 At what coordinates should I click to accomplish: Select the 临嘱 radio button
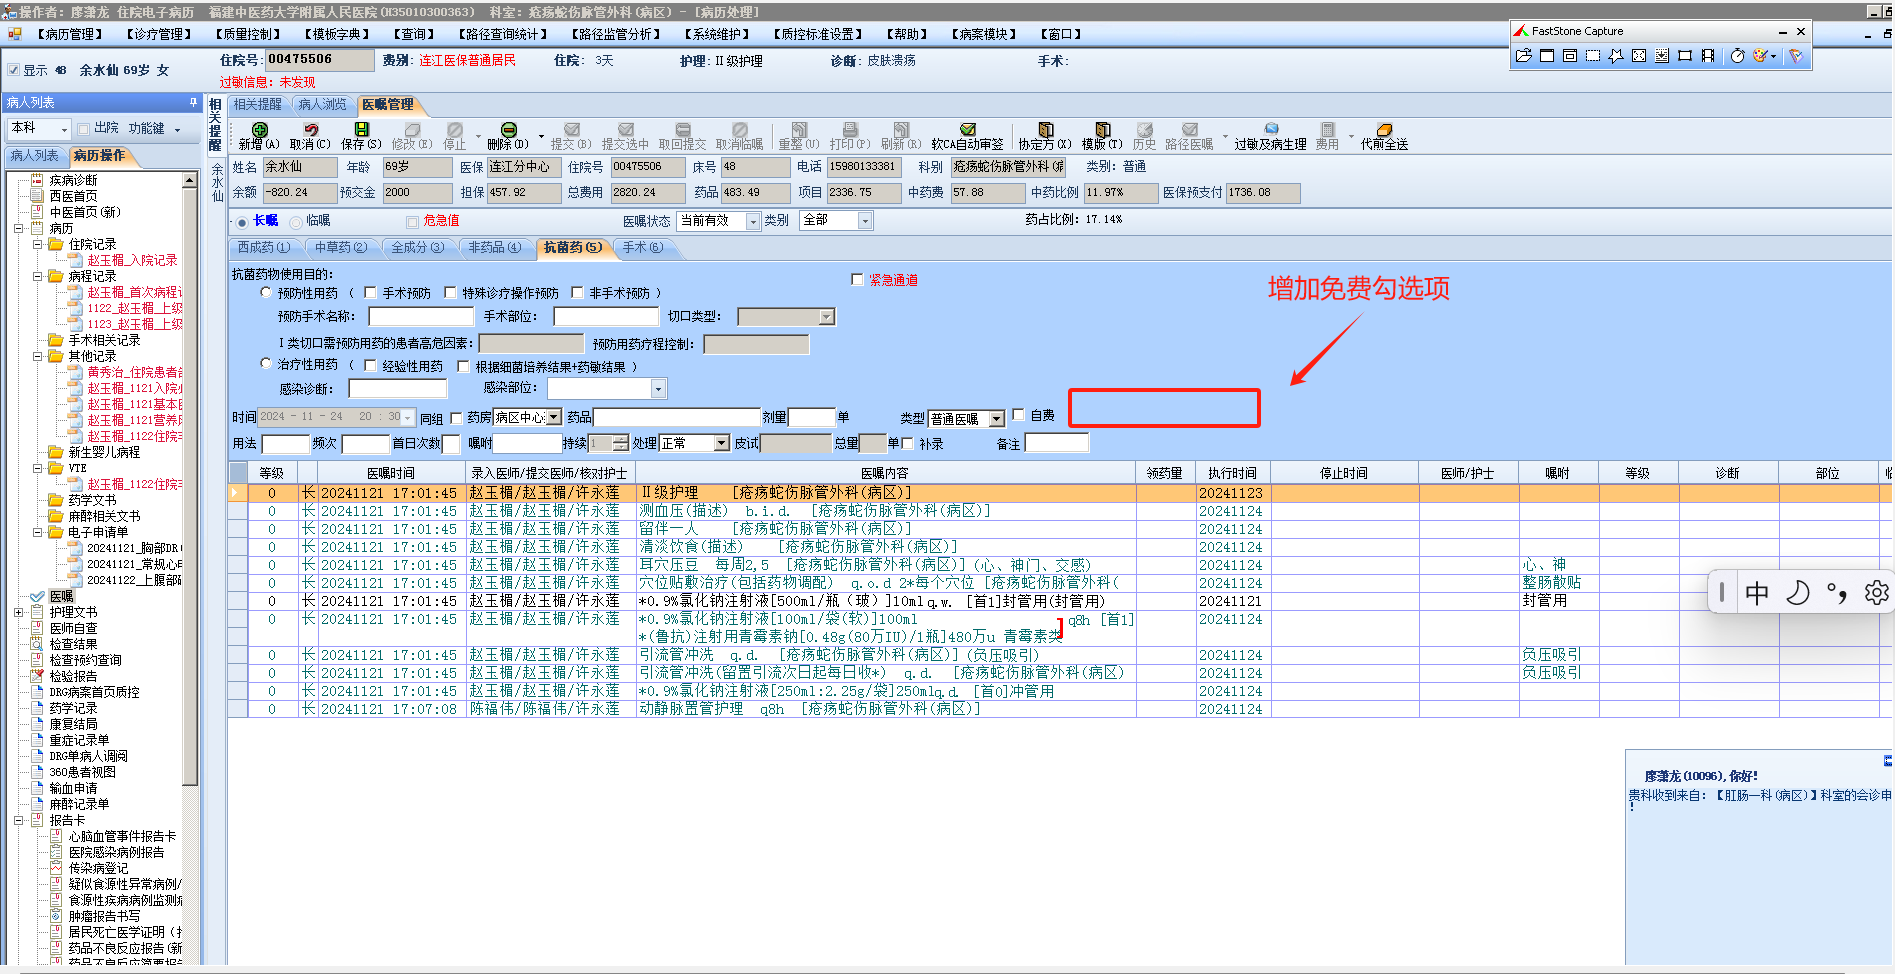point(295,222)
